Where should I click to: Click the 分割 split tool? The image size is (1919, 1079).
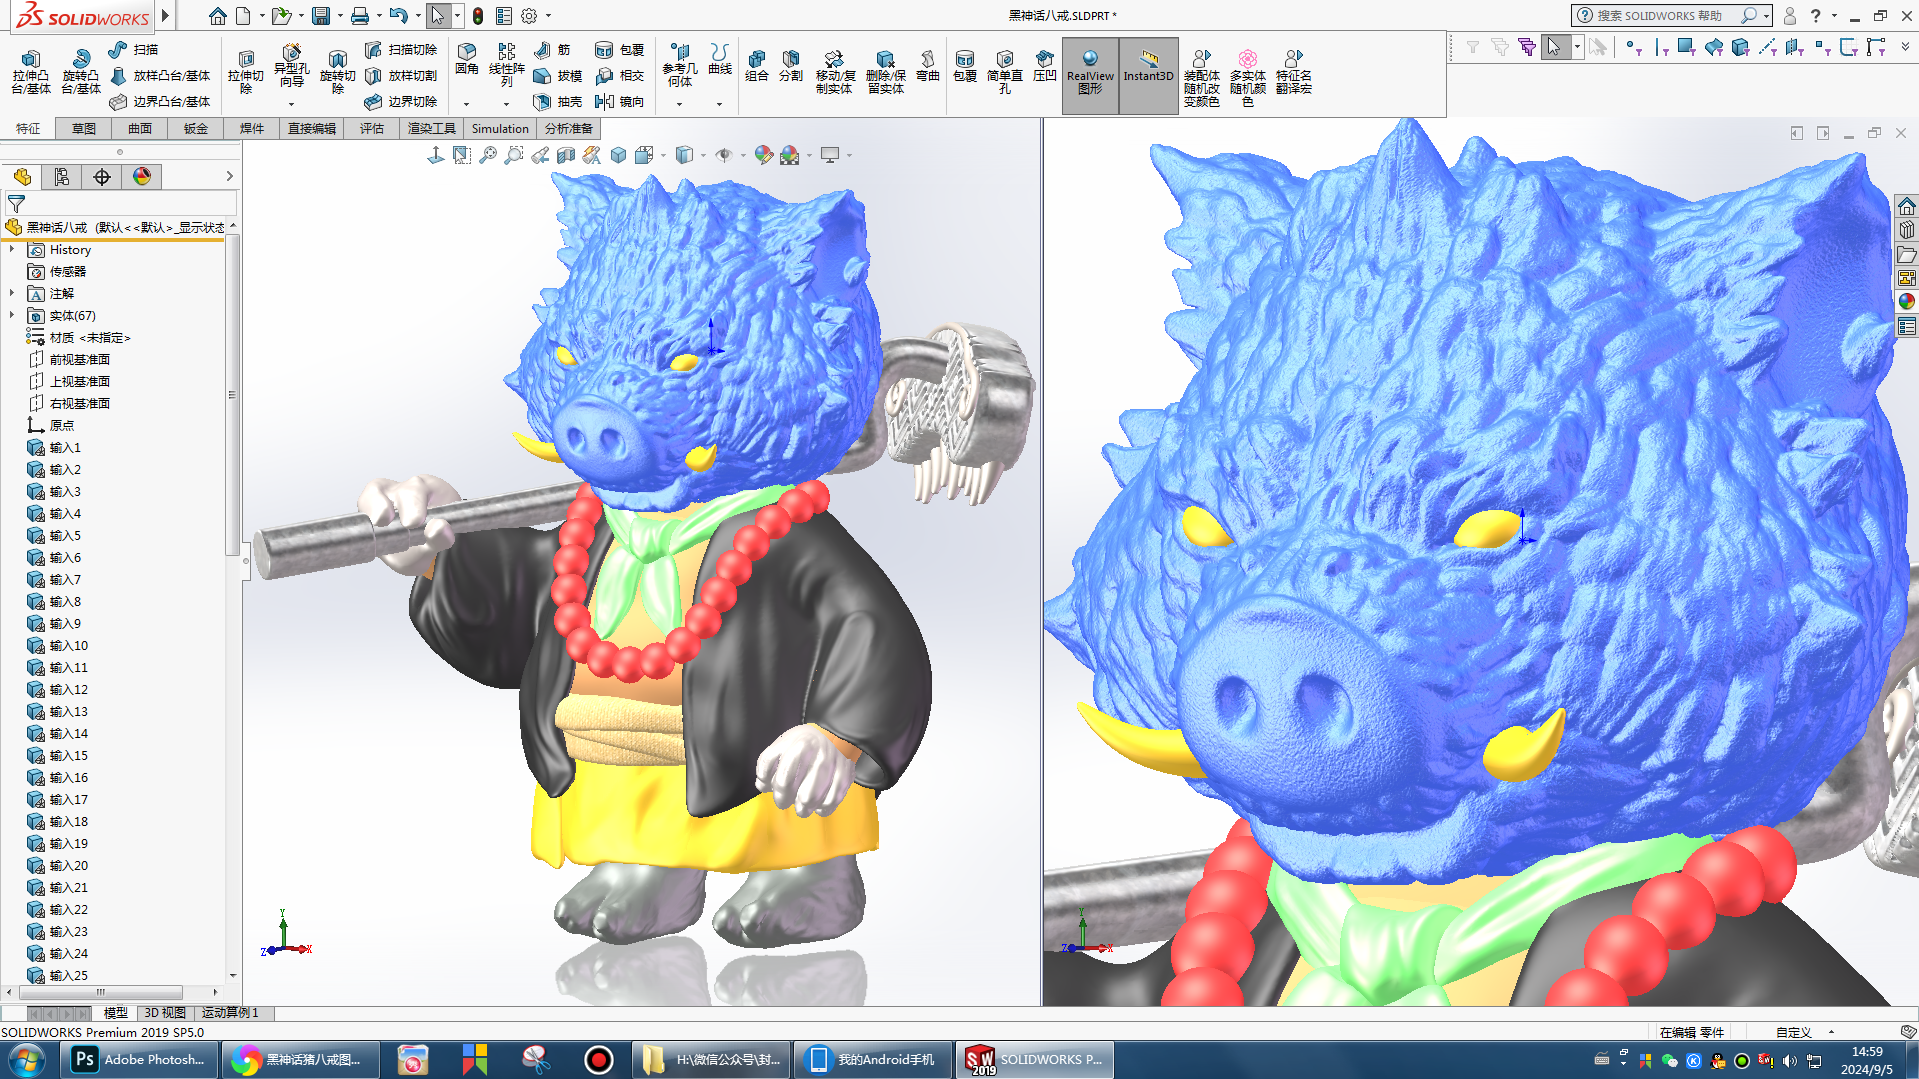coord(790,65)
